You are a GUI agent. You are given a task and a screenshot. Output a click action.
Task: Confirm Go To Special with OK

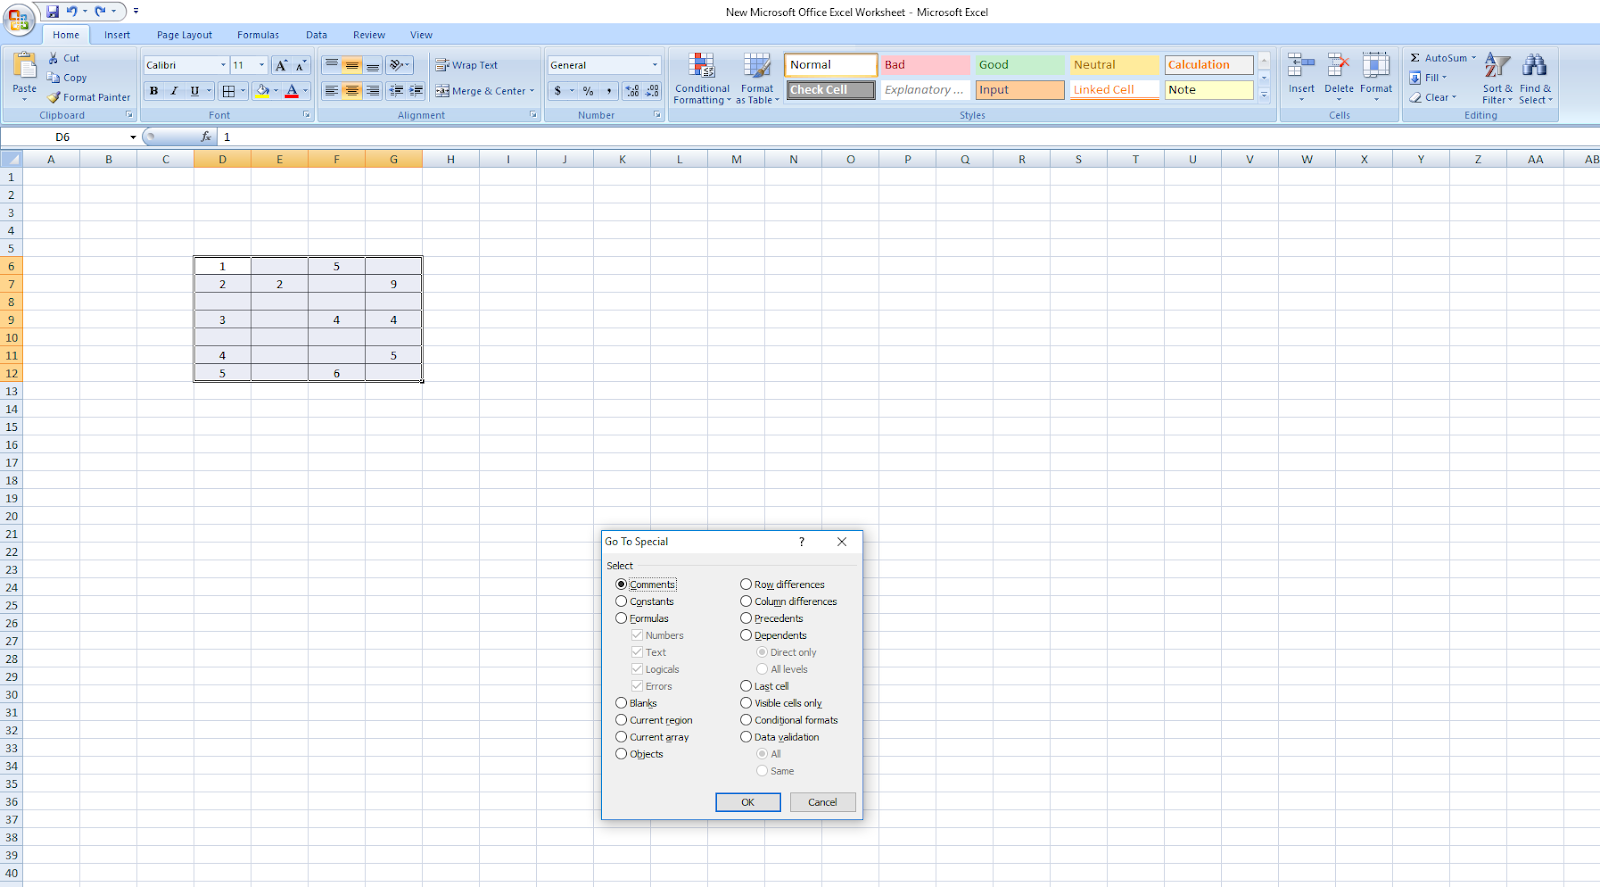point(748,802)
